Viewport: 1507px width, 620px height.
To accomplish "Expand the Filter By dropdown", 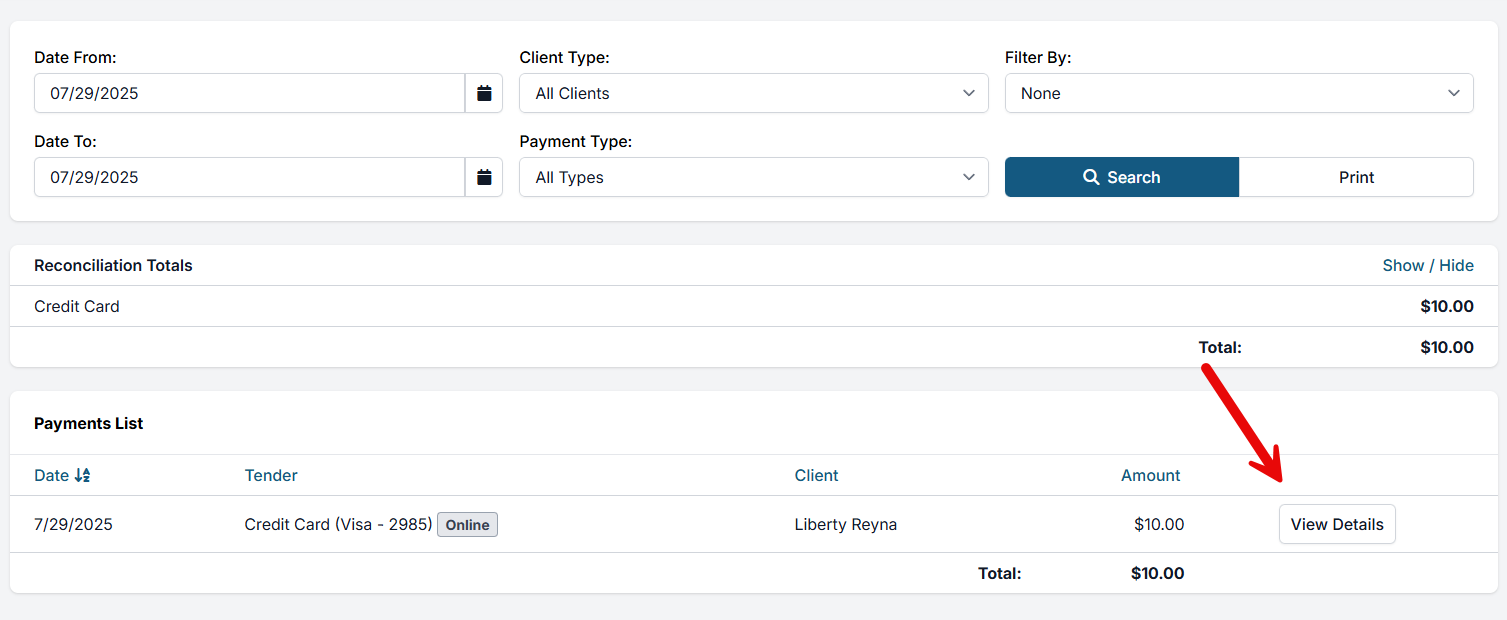I will point(1238,93).
